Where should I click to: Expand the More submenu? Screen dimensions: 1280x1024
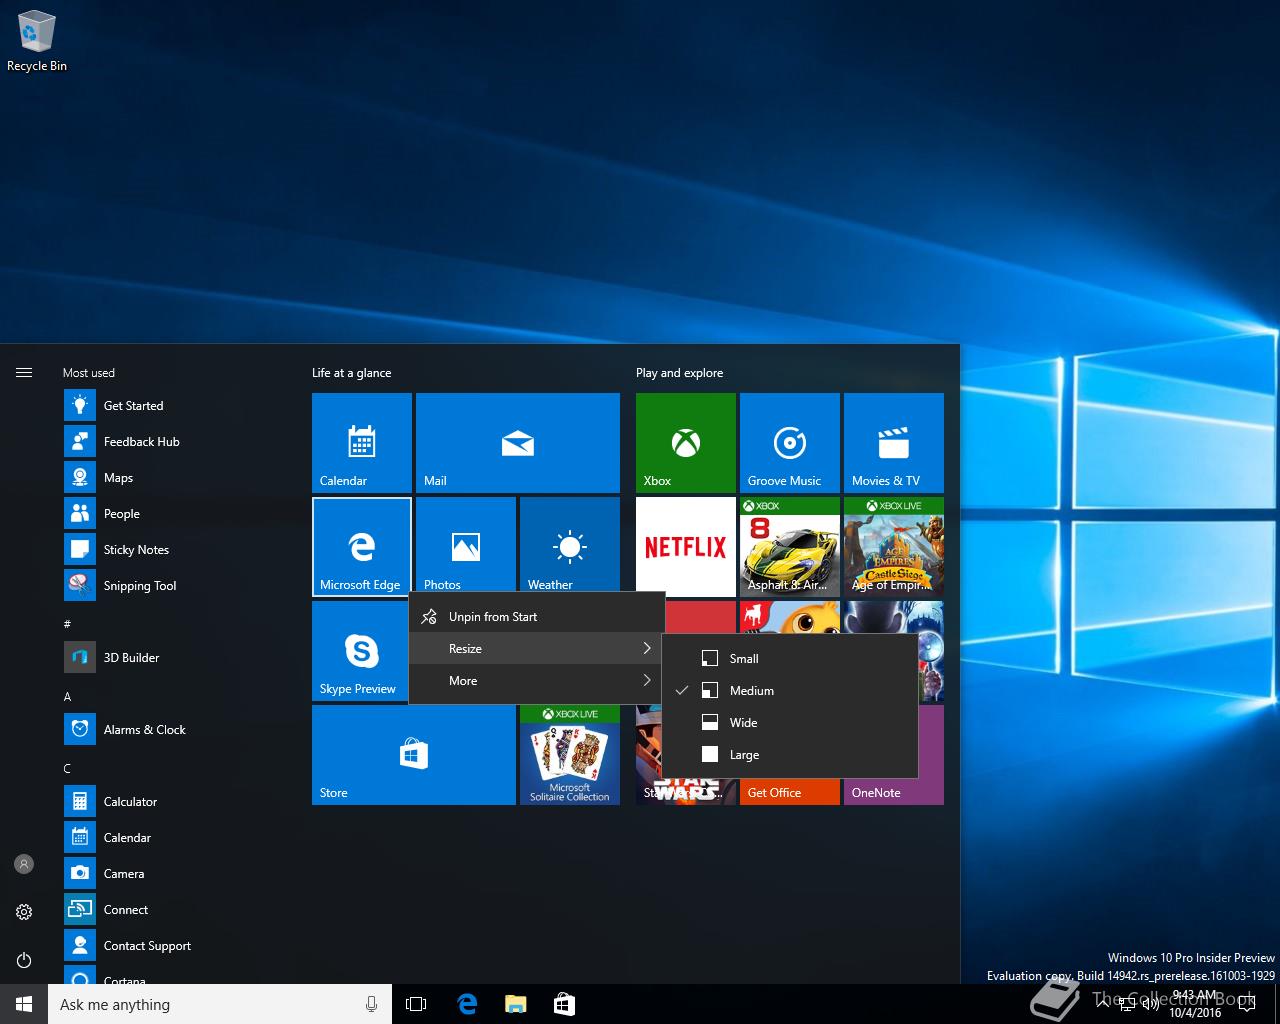click(x=537, y=681)
